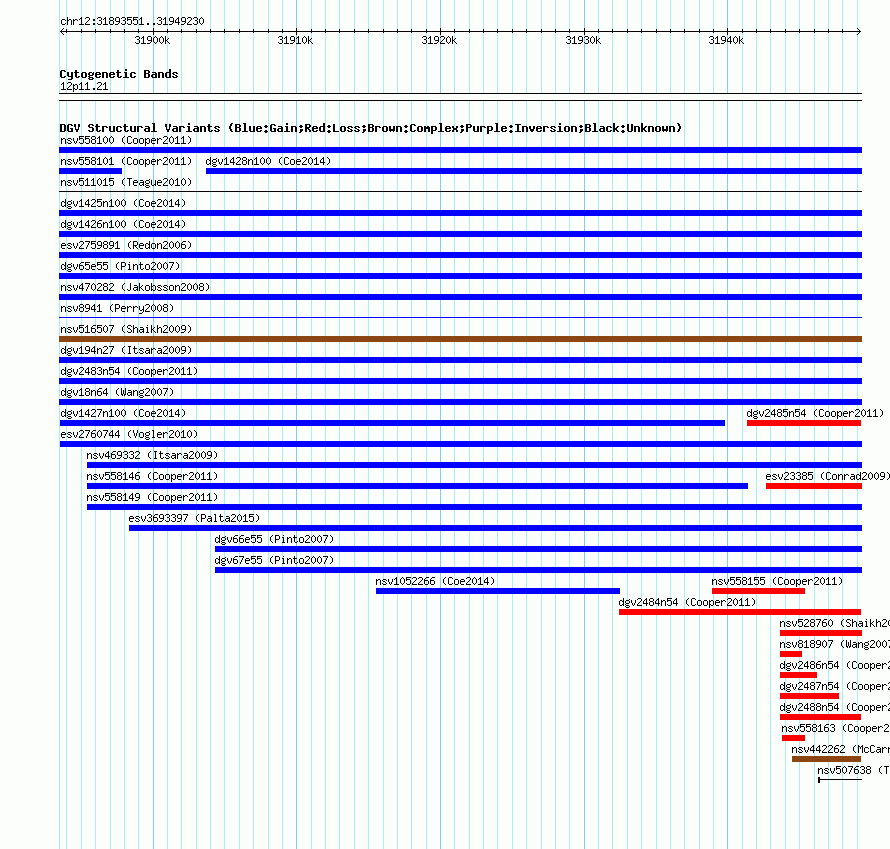The image size is (890, 849).
Task: Click esv3693397 (Palta2015) label
Action: pos(194,518)
